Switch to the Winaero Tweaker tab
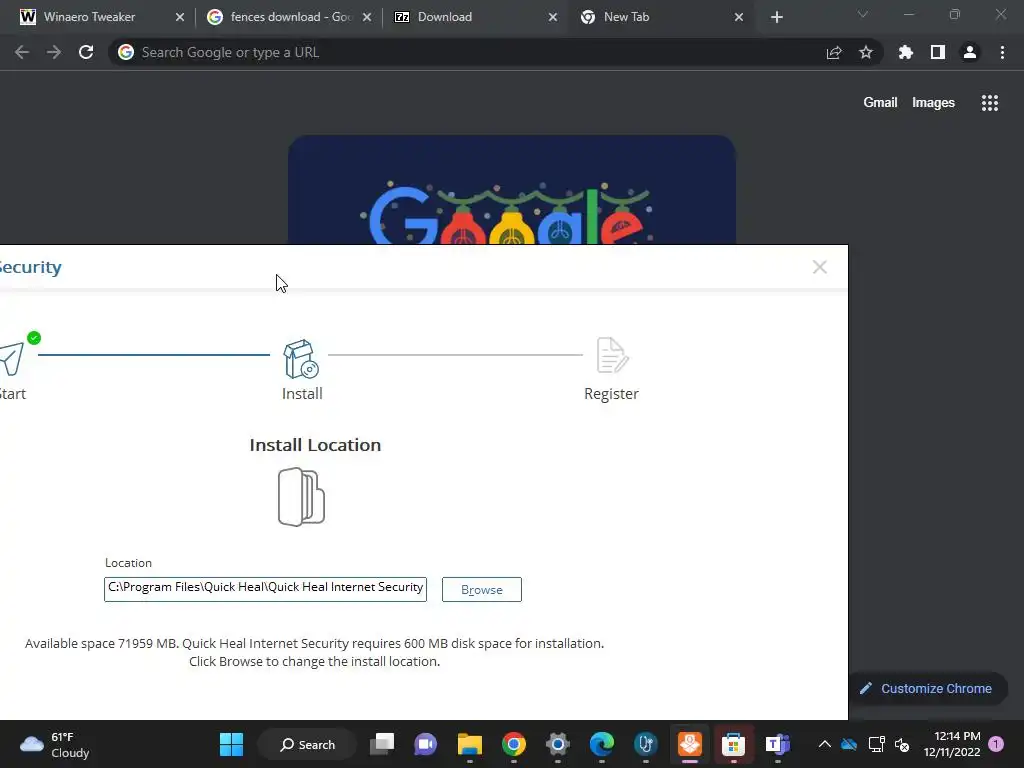1024x768 pixels. [x=89, y=17]
